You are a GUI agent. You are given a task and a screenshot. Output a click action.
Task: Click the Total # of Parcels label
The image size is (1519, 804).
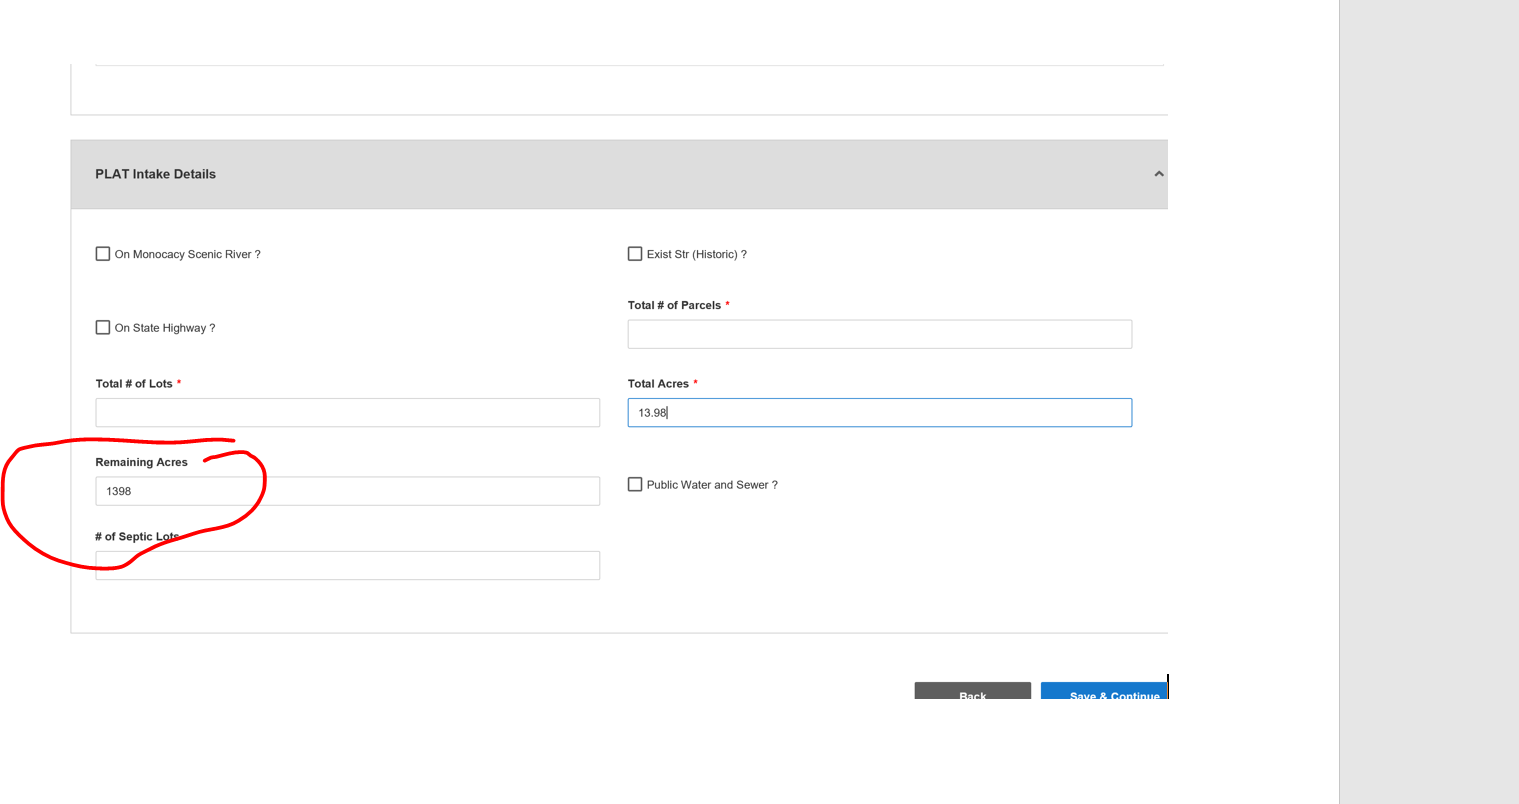[674, 305]
